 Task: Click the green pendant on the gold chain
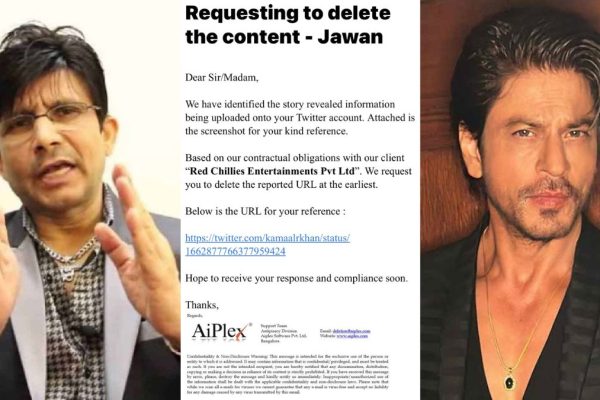coord(509,381)
